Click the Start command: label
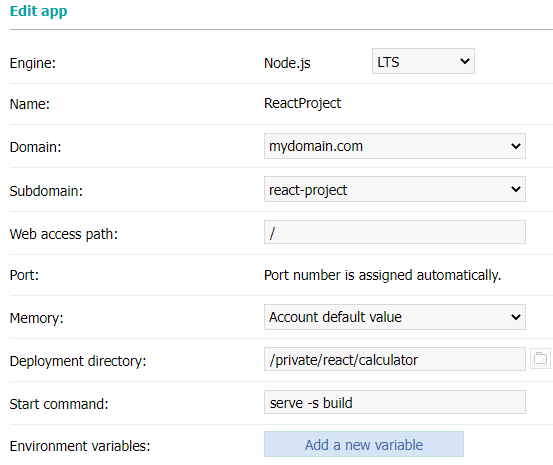The height and width of the screenshot is (465, 553). [59, 404]
